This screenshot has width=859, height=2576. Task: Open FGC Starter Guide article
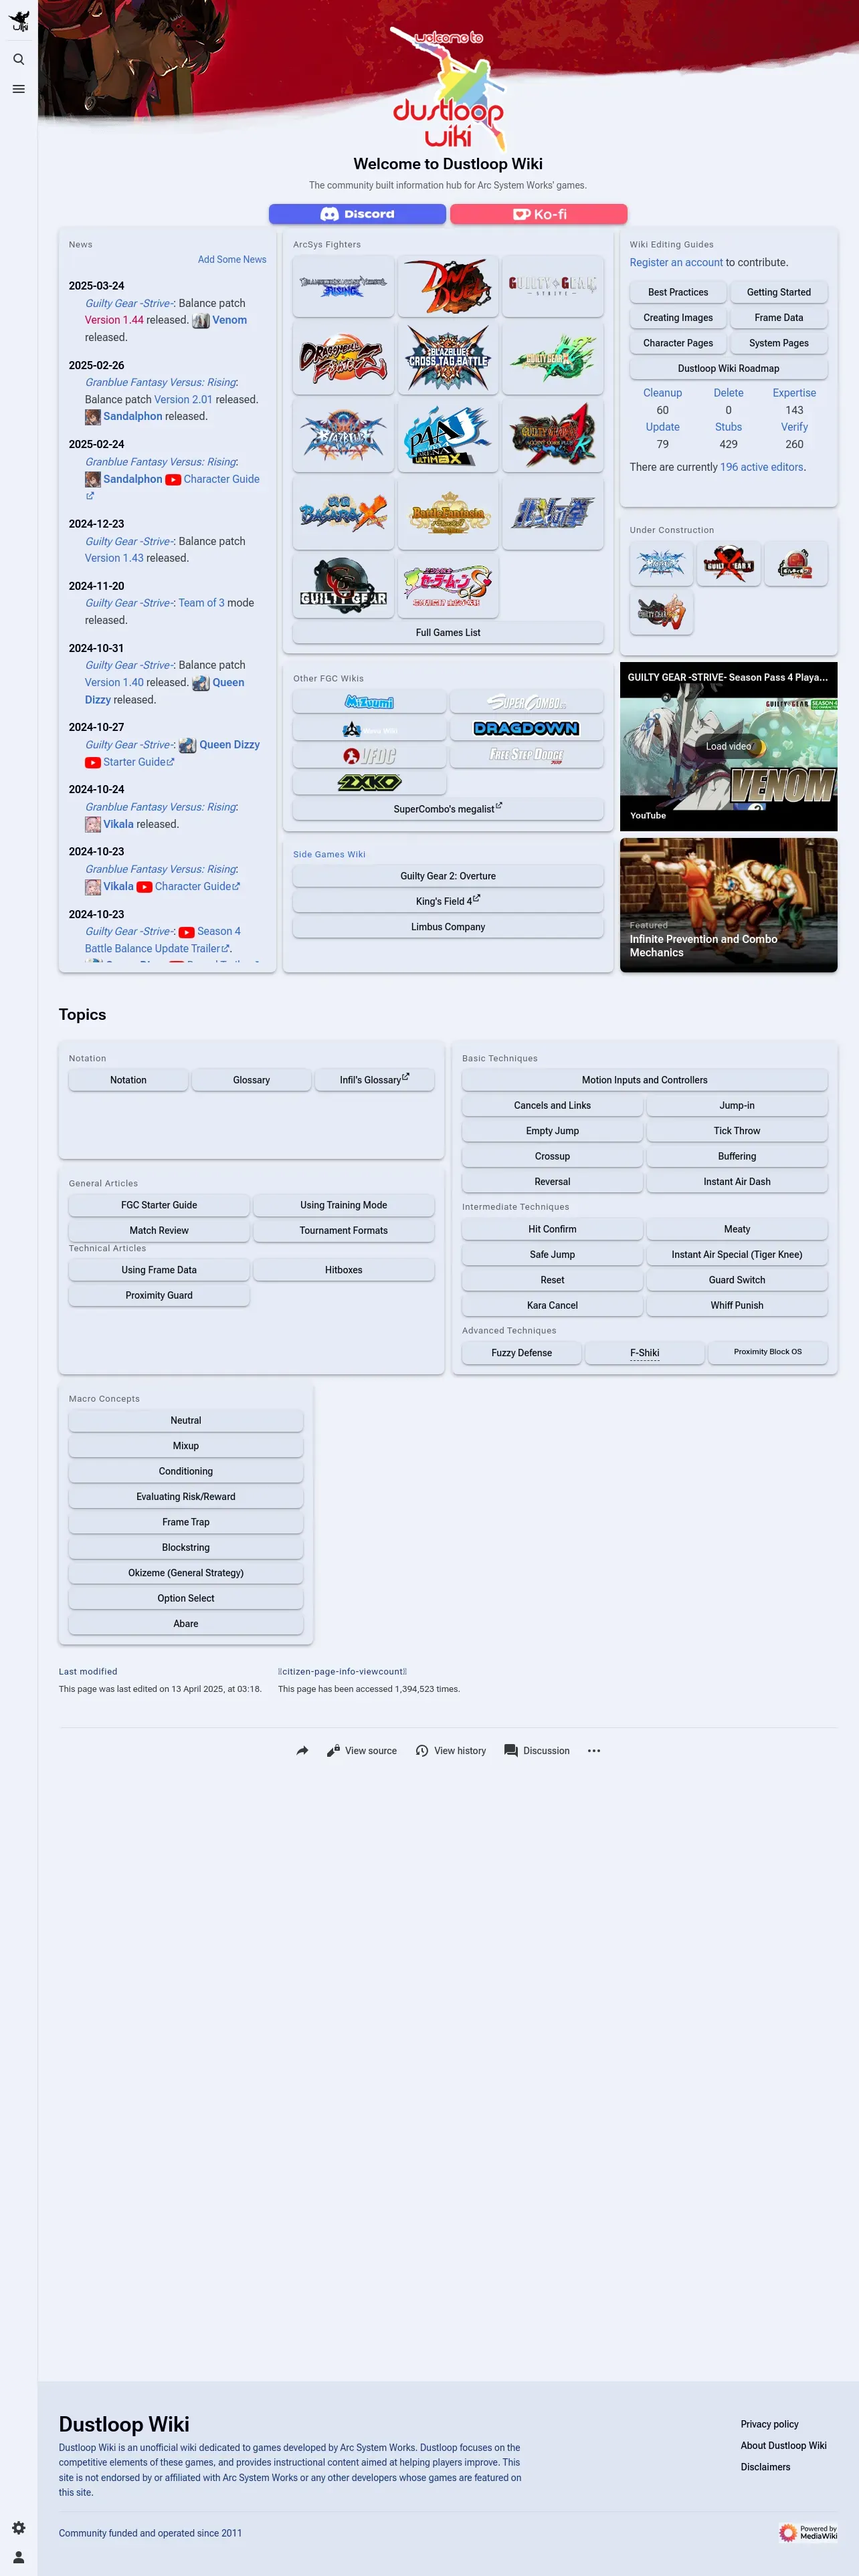[x=159, y=1205]
